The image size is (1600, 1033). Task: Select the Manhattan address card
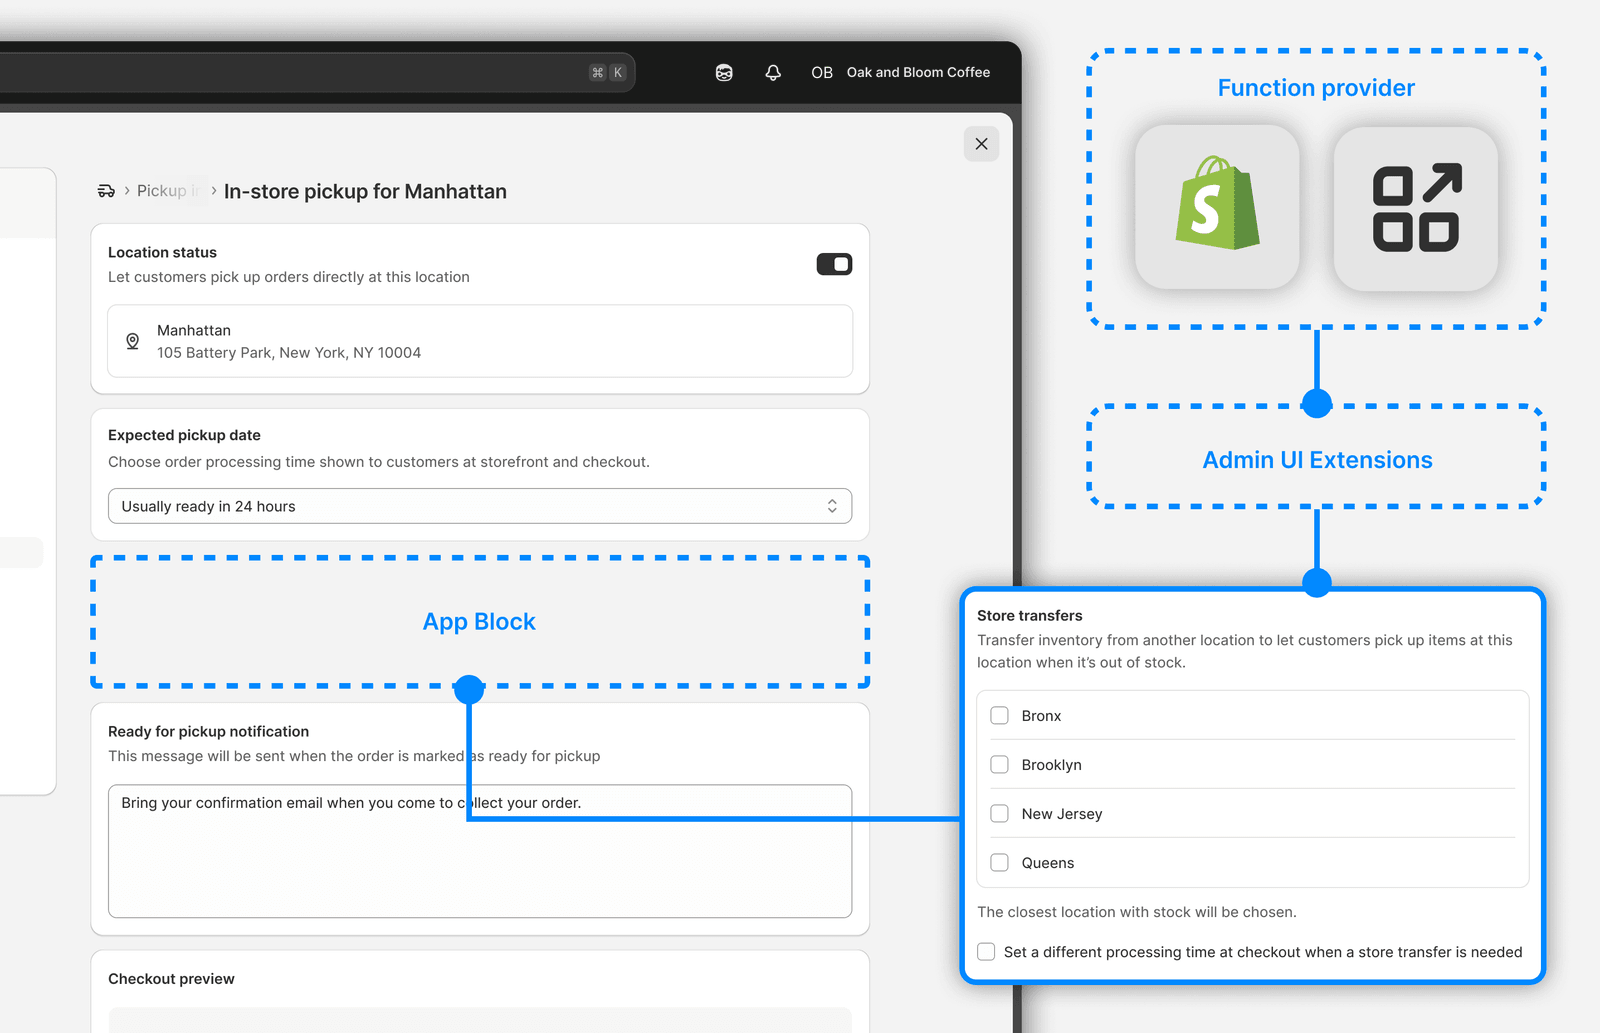pyautogui.click(x=480, y=341)
